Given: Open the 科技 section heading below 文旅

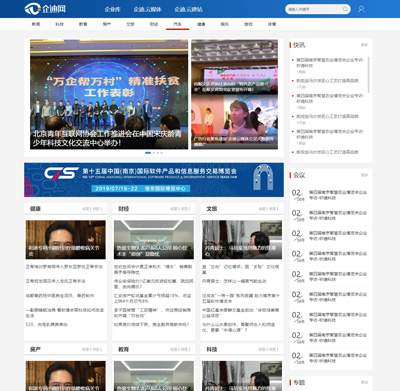Looking at the screenshot, I should 212,349.
